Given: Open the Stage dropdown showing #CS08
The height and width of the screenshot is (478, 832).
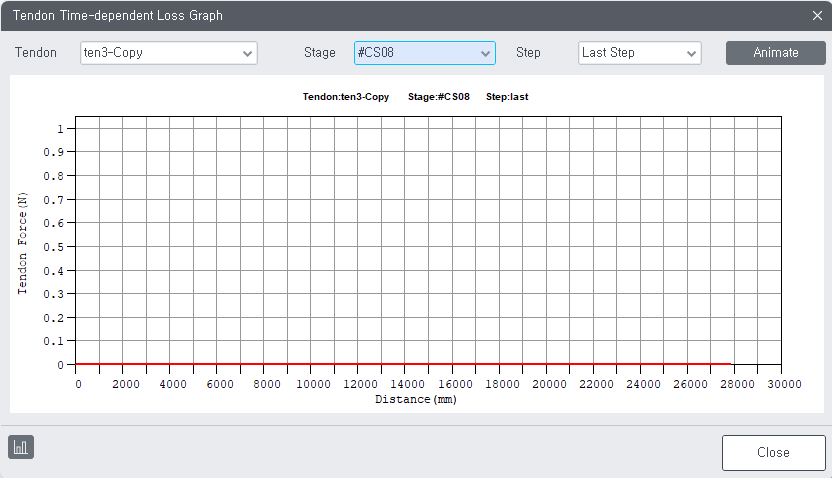Looking at the screenshot, I should tap(424, 53).
